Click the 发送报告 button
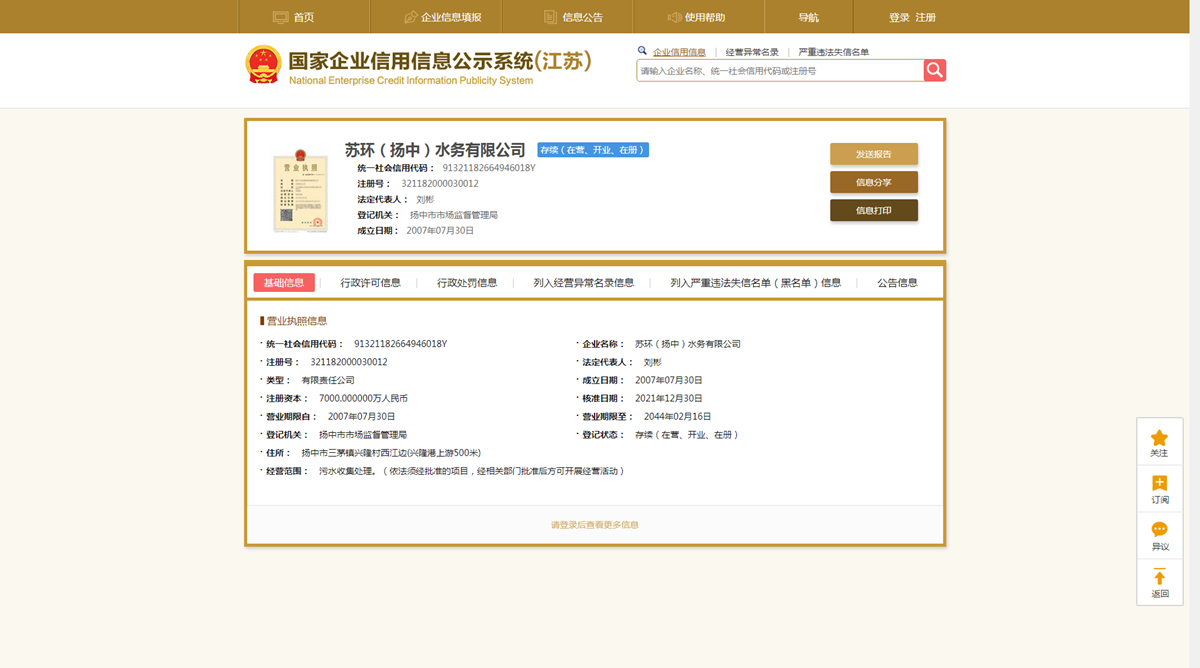 [x=874, y=154]
